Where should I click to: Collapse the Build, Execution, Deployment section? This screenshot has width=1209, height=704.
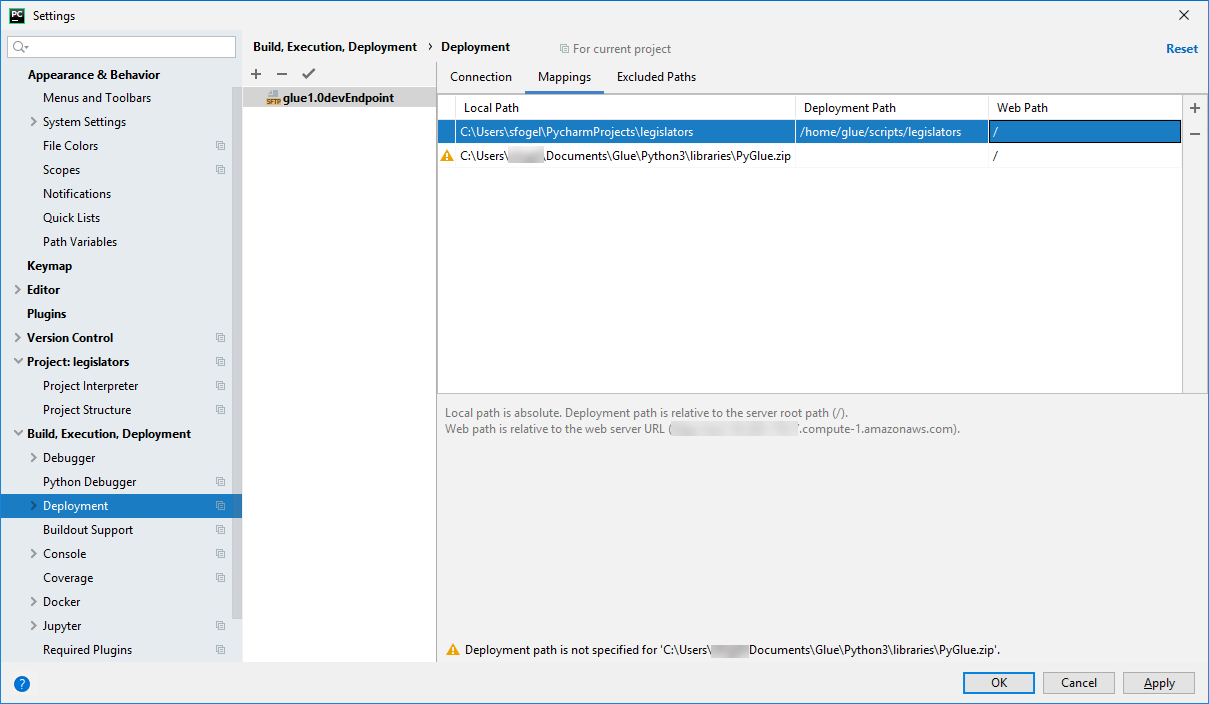tap(16, 433)
